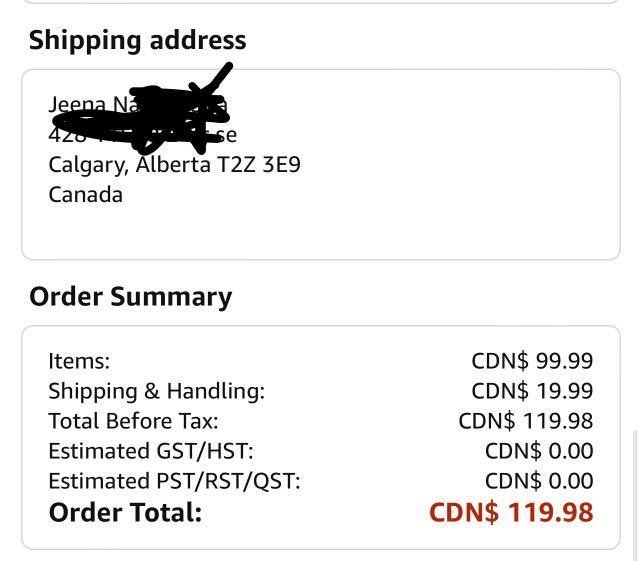Image resolution: width=640 pixels, height=561 pixels.
Task: Click the CDN$ 0.00 amount for PST/RST/QST
Action: click(x=539, y=481)
